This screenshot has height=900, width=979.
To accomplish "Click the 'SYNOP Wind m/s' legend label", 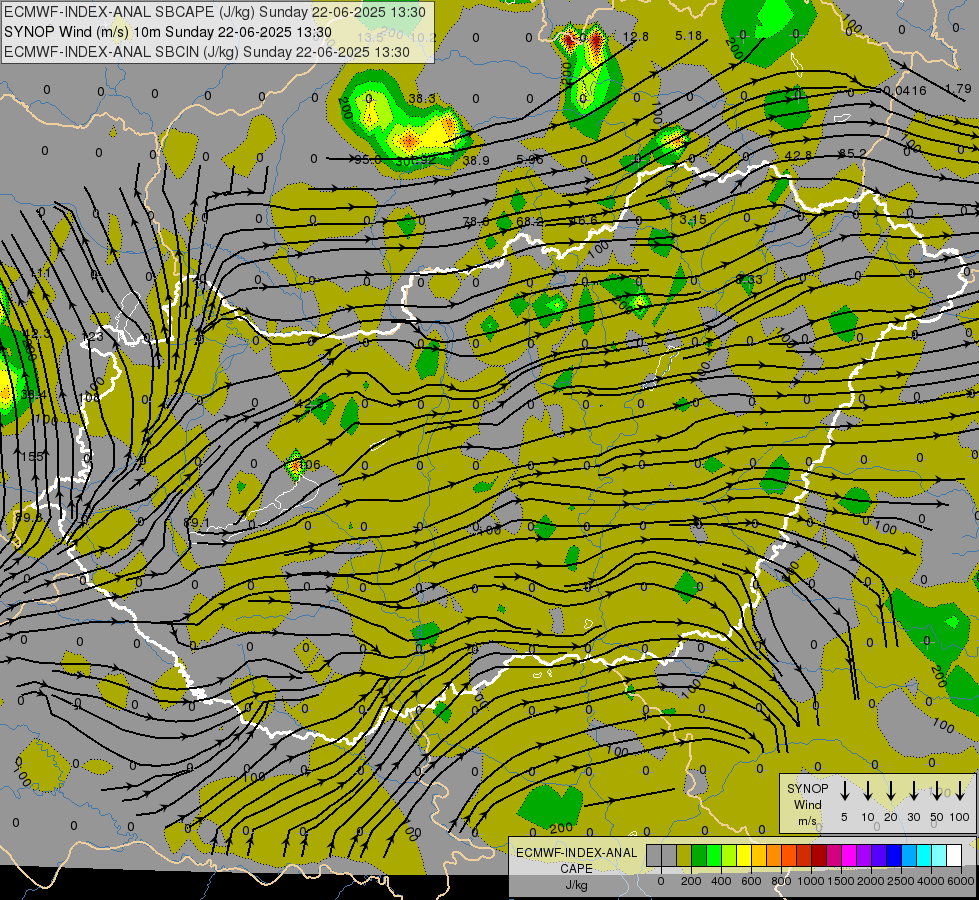I will [x=807, y=805].
